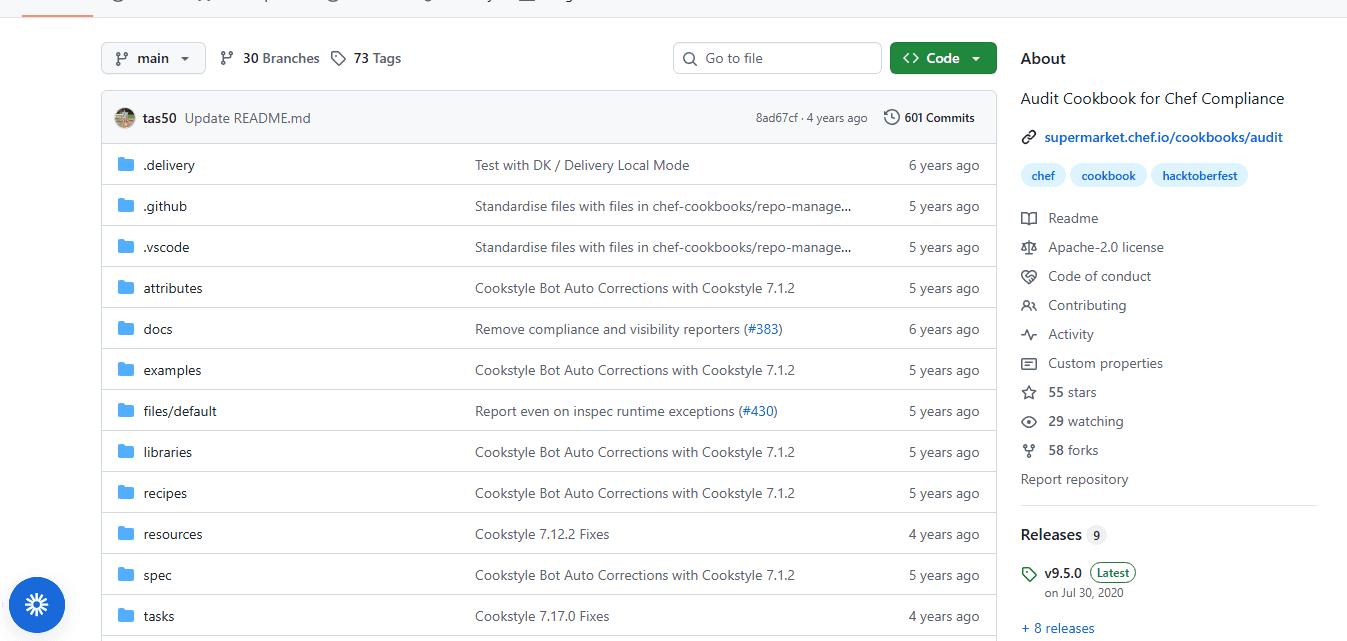Click the examples folder icon

coord(126,370)
